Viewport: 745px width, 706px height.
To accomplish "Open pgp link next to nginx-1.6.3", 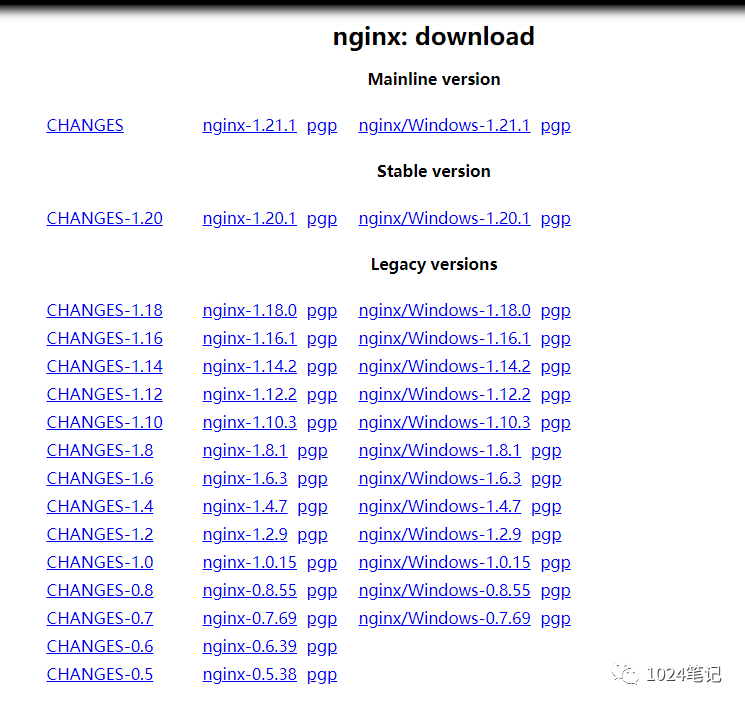I will click(x=312, y=479).
